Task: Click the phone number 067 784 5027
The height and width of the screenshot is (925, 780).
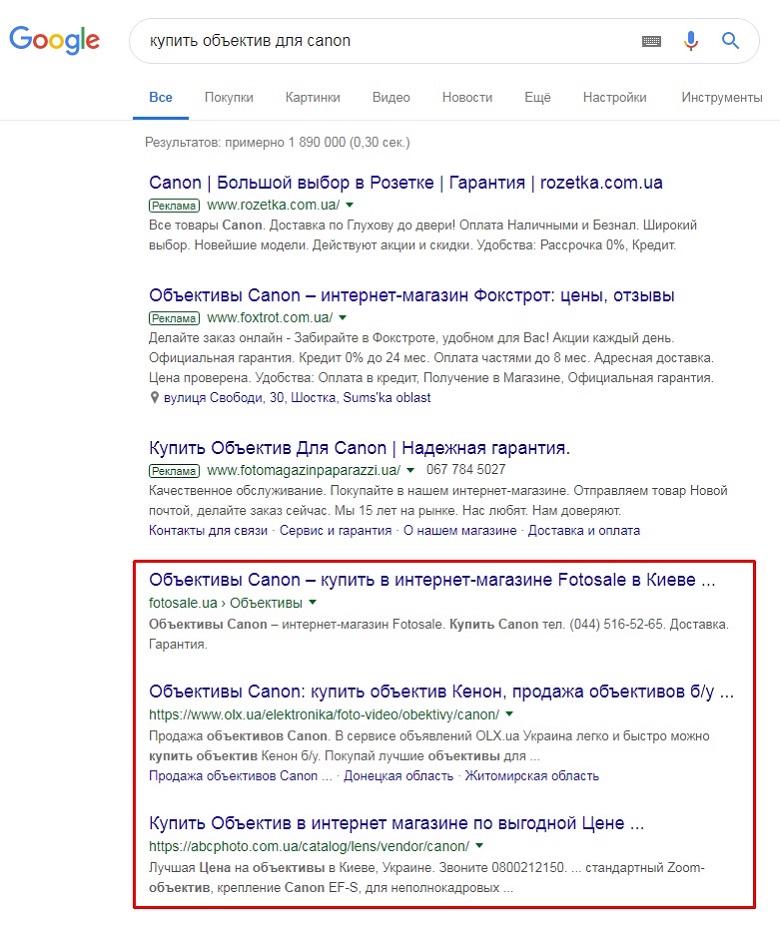Action: tap(466, 470)
